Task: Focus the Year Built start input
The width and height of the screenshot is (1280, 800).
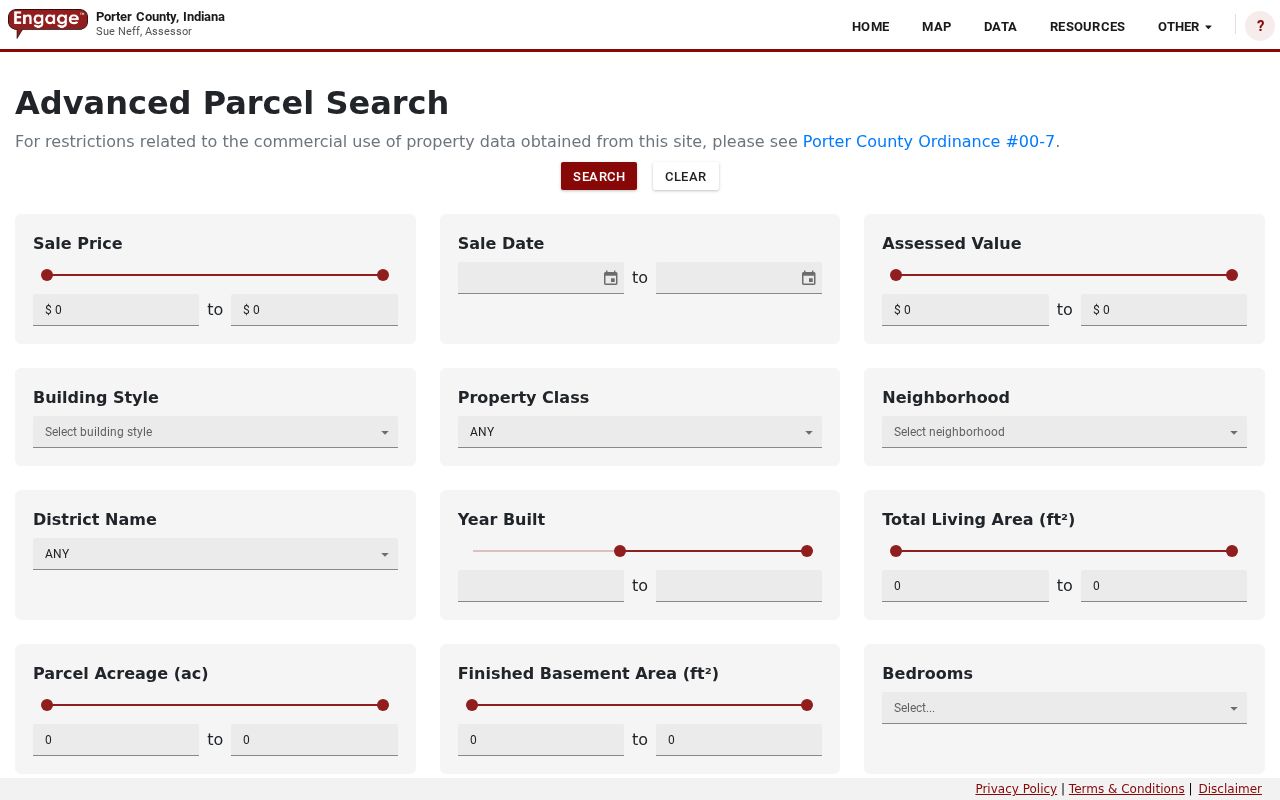Action: coord(541,586)
